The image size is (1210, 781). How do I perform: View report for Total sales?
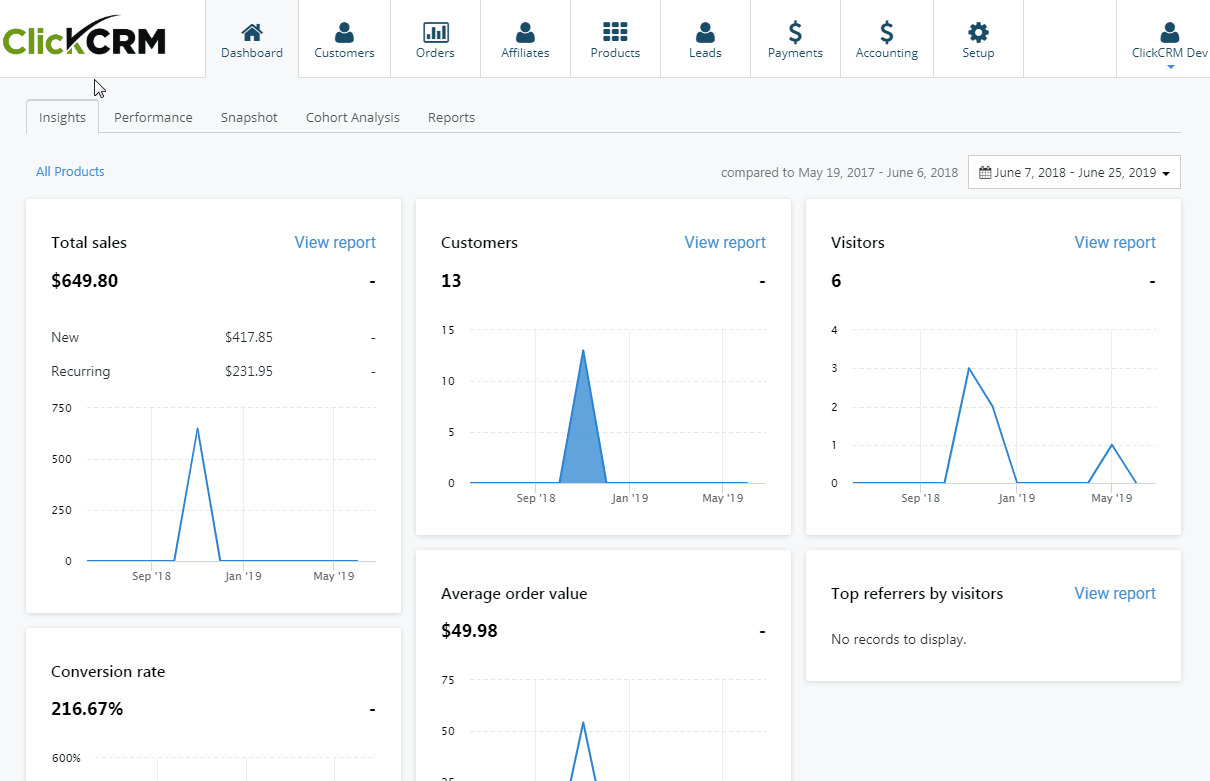click(x=335, y=242)
